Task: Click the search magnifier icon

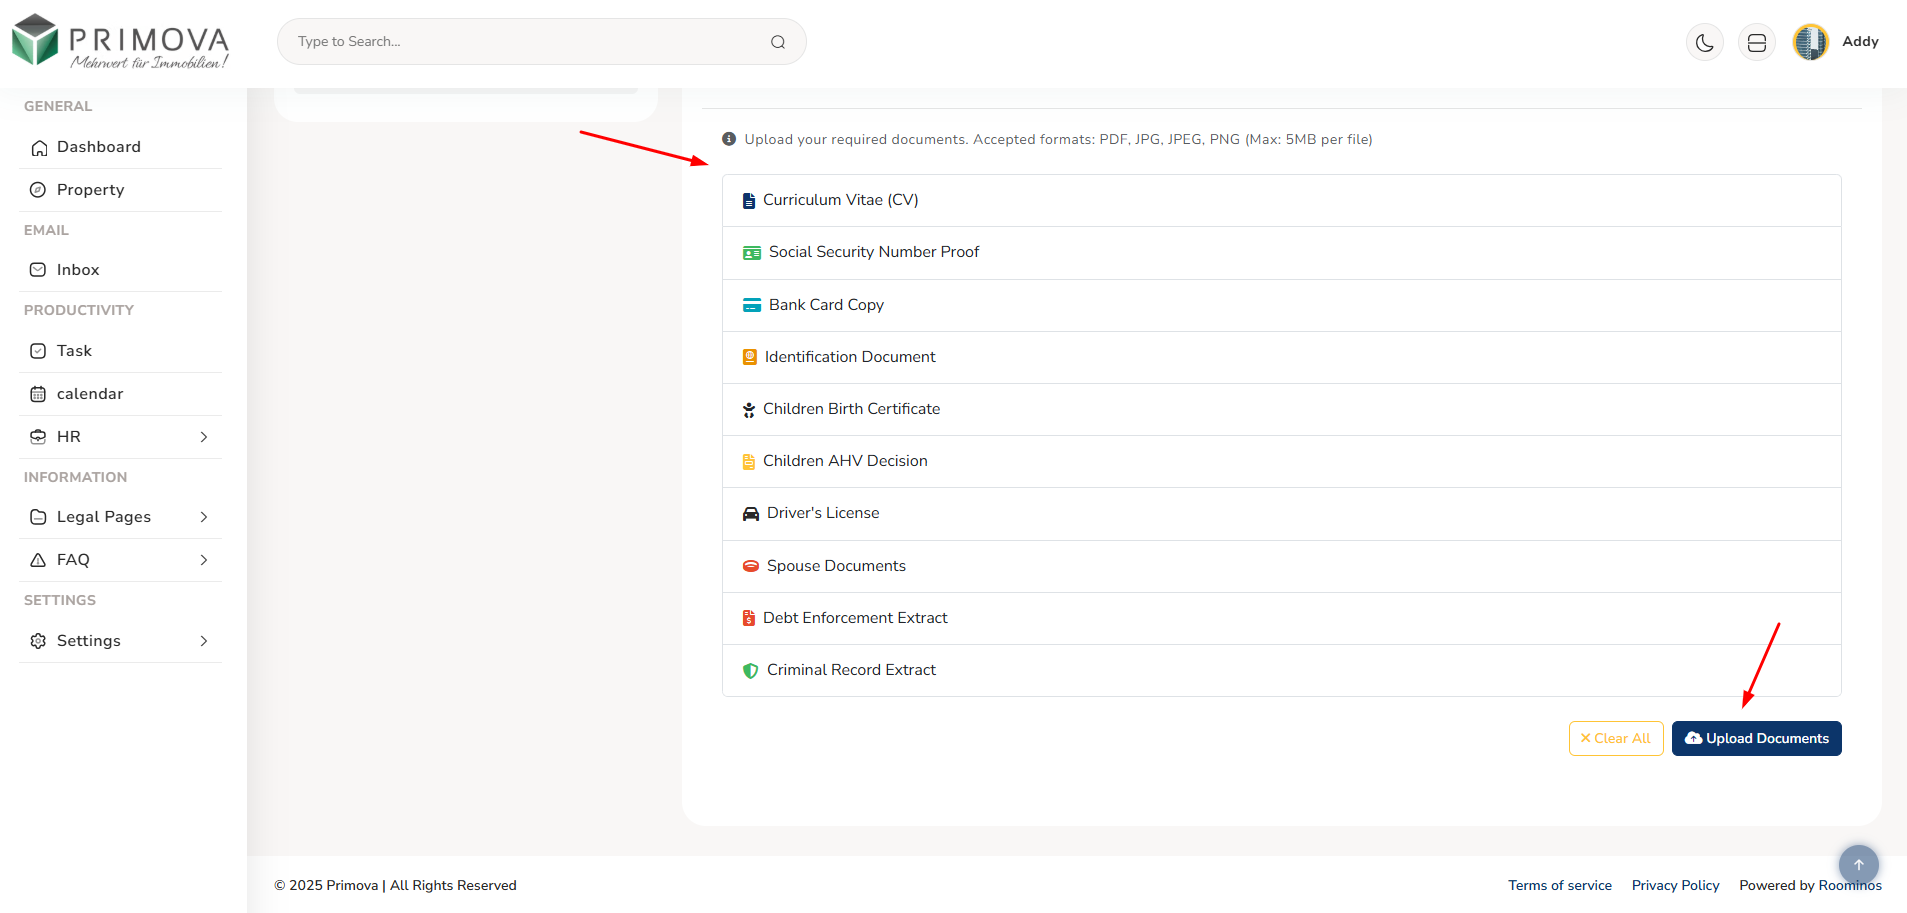Action: 777,42
